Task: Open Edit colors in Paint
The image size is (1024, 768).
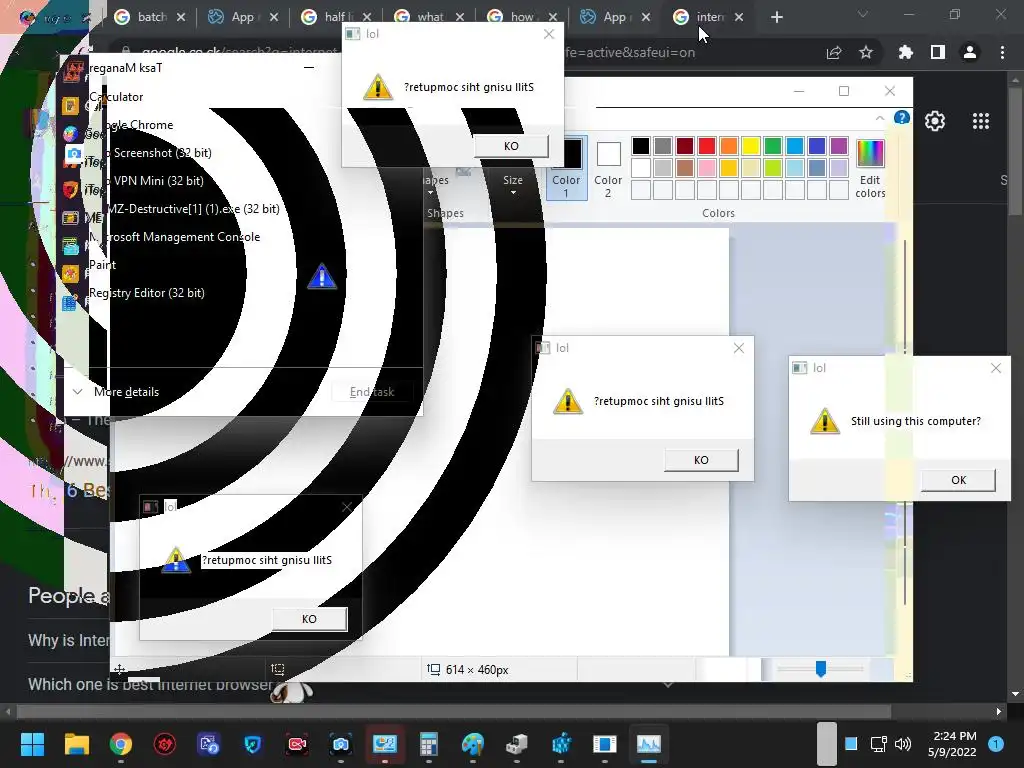Action: [x=870, y=168]
